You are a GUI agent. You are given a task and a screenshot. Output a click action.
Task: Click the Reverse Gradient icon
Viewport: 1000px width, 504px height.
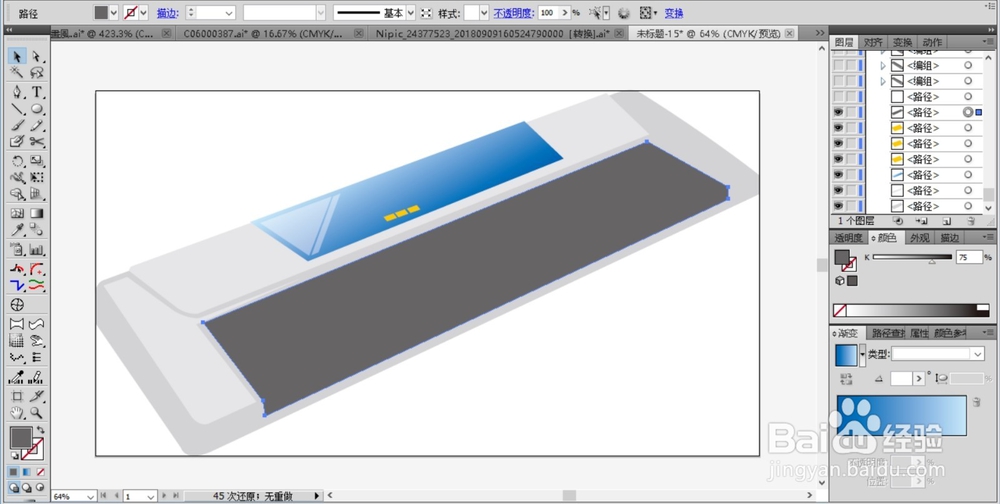(846, 379)
